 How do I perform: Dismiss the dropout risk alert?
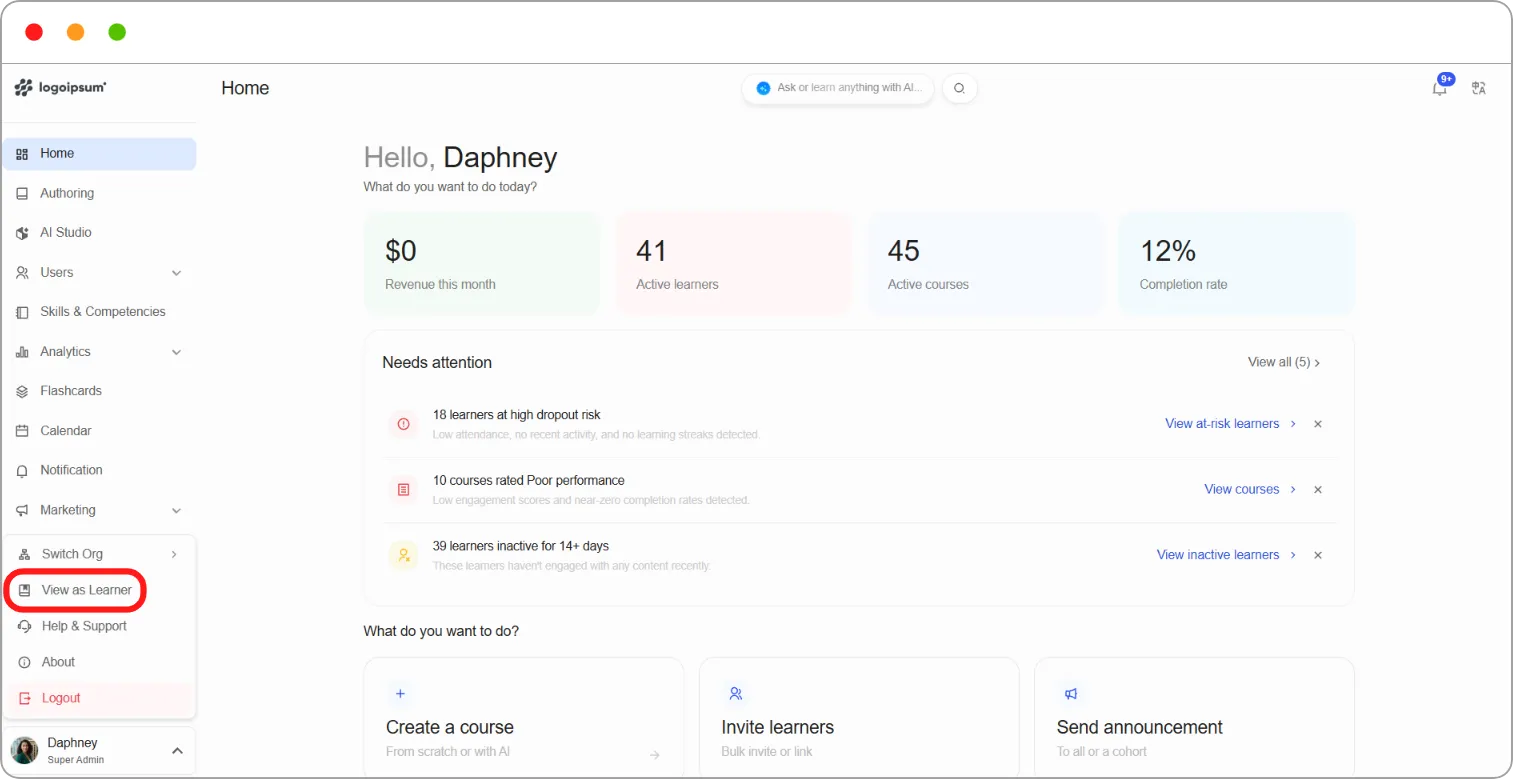click(x=1318, y=424)
